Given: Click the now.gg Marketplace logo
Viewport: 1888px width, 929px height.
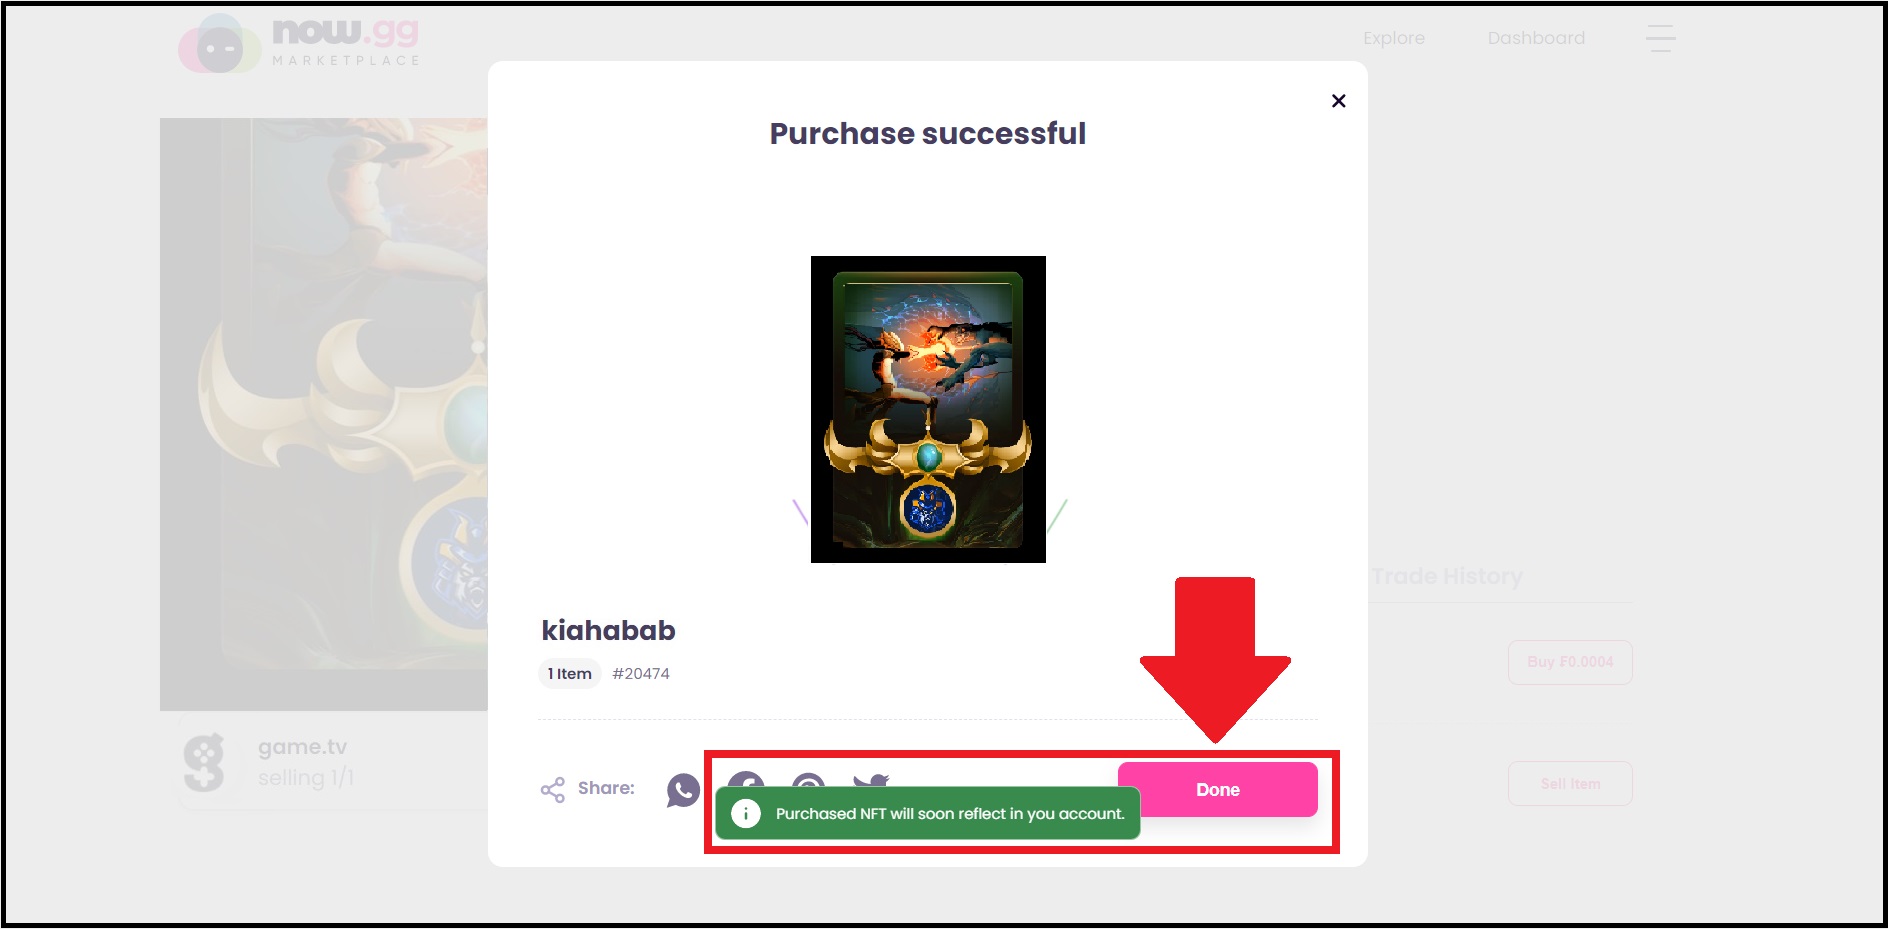Looking at the screenshot, I should pos(298,43).
